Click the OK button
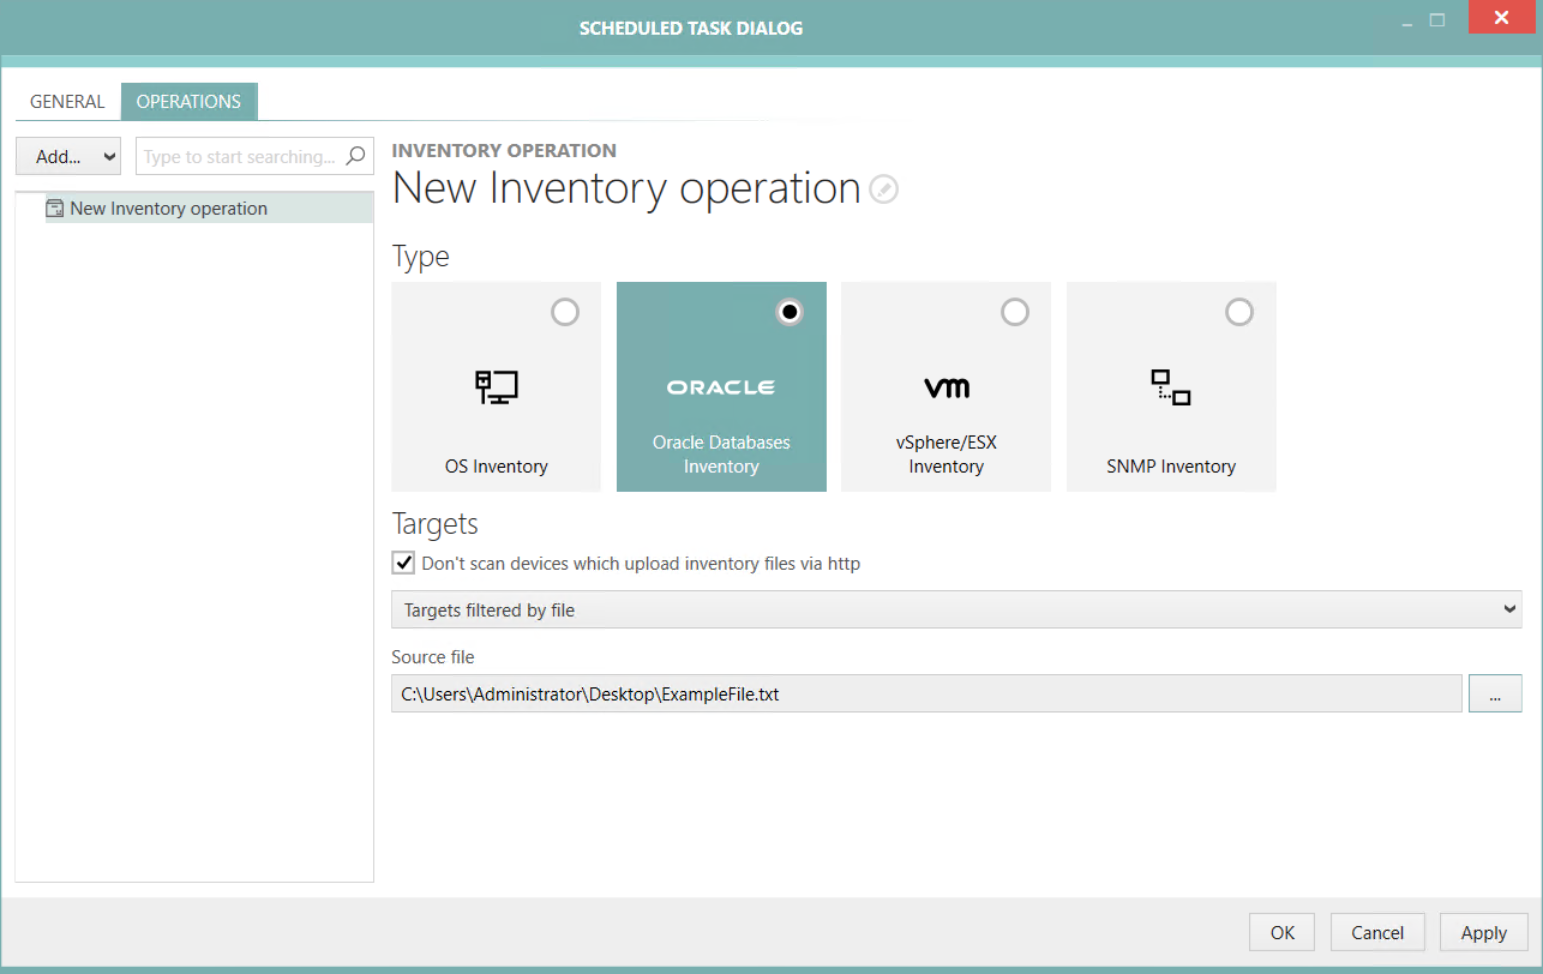 1282,932
